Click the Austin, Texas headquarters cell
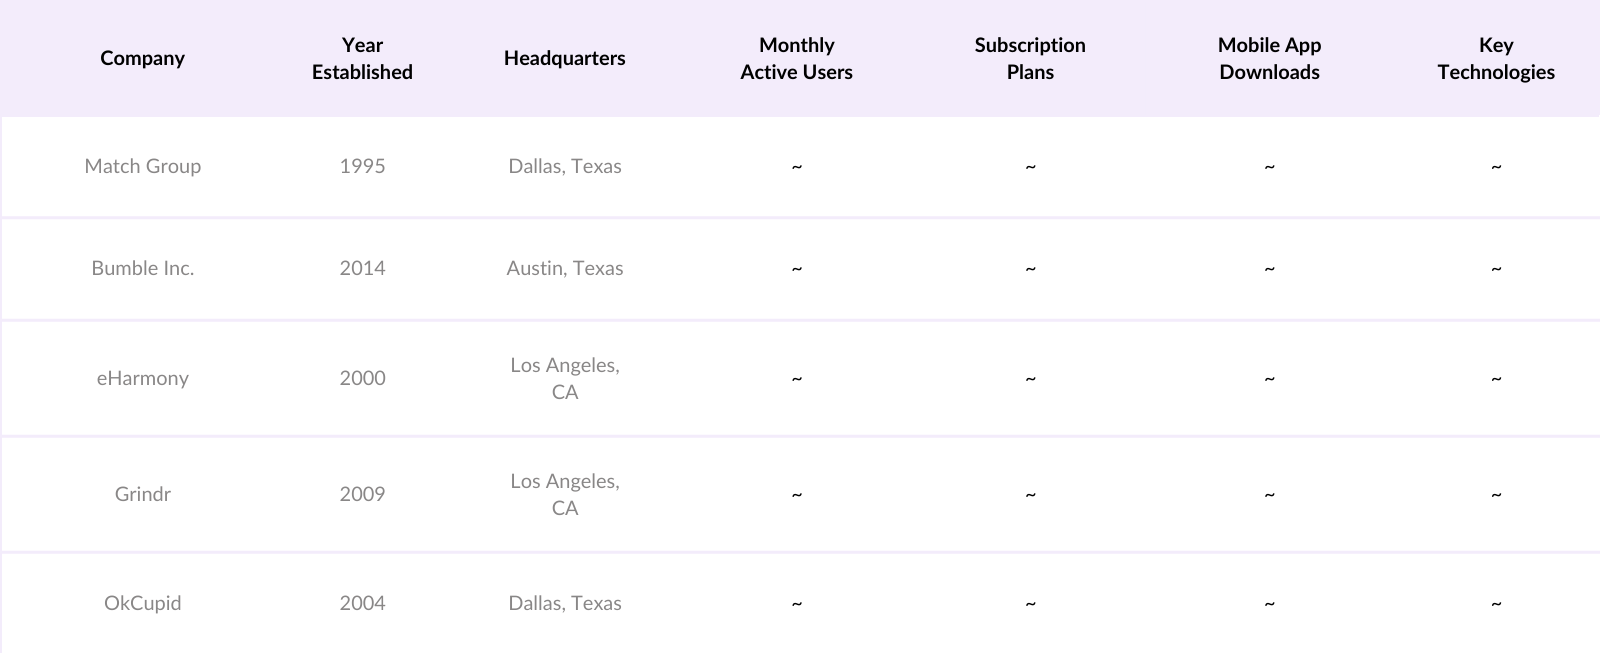Viewport: 1600px width, 653px height. 564,268
